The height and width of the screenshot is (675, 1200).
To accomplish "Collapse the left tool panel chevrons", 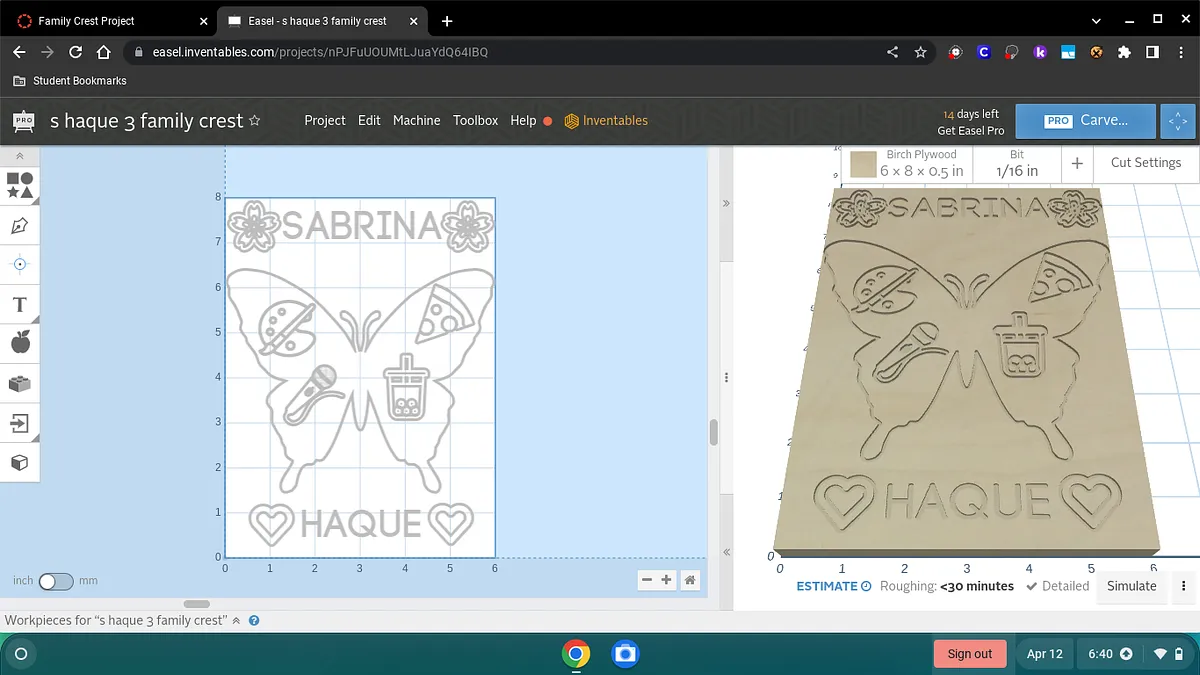I will click(20, 156).
